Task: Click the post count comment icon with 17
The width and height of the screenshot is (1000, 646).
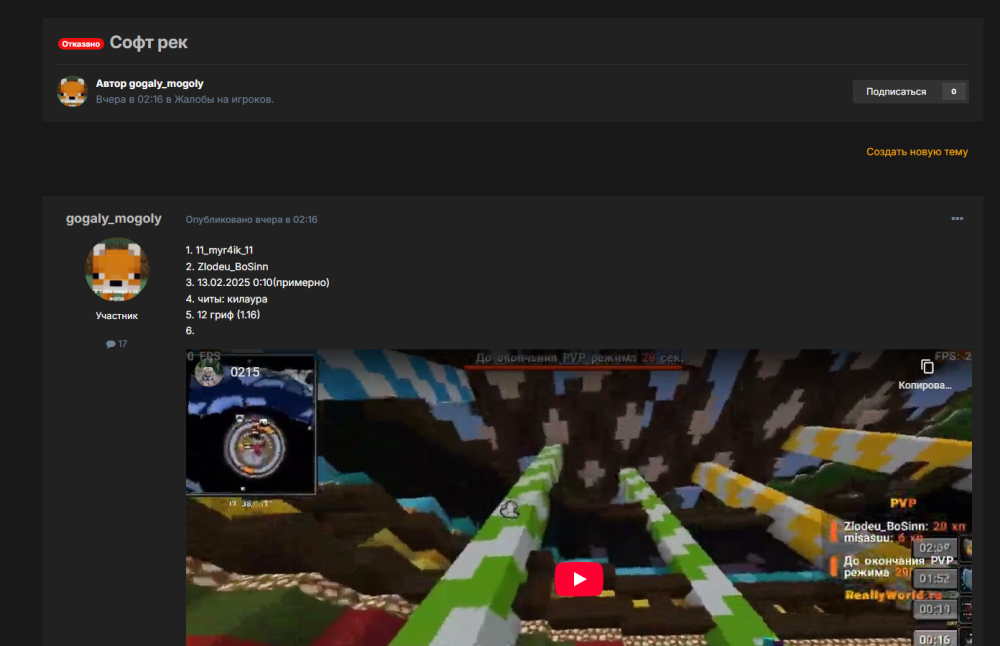Action: [116, 344]
